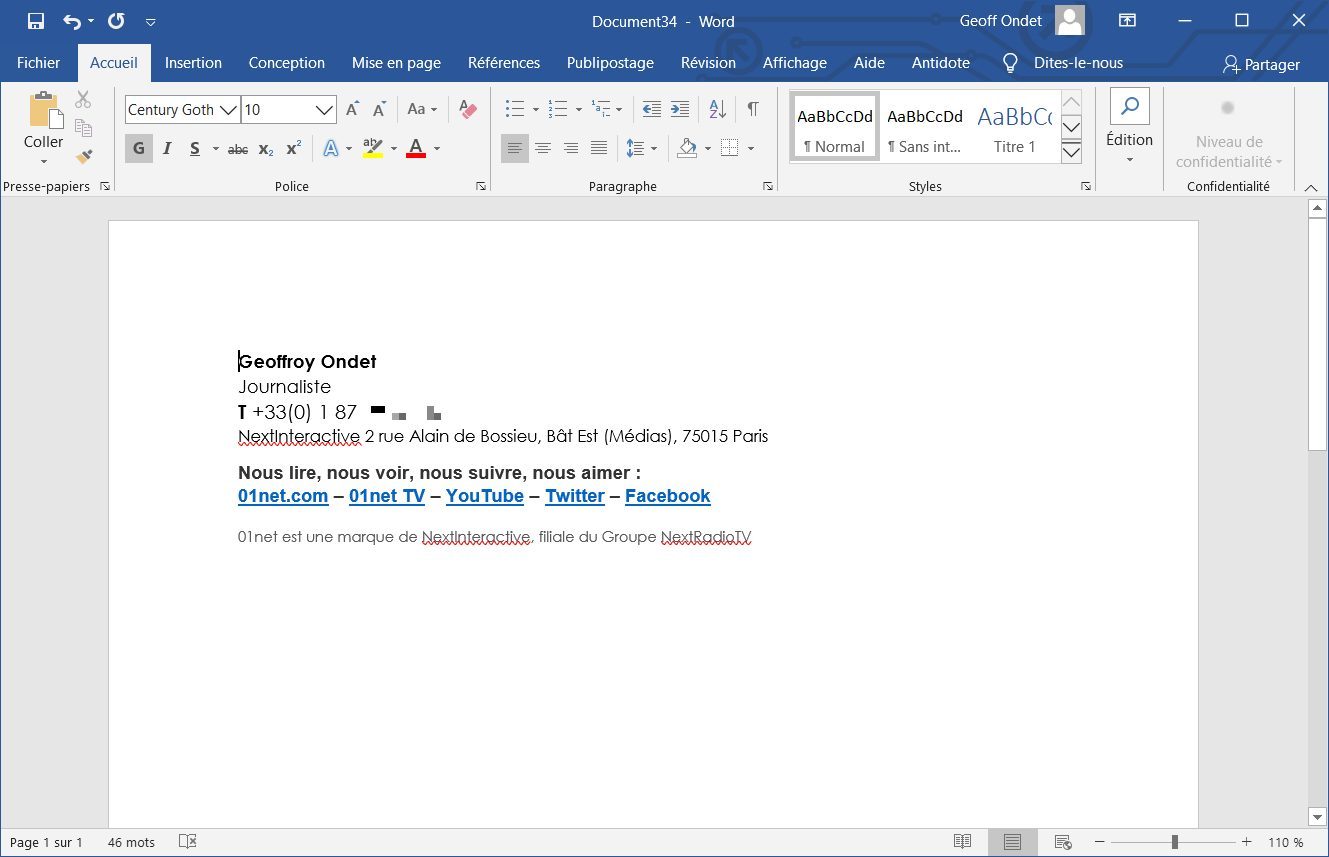Image resolution: width=1329 pixels, height=857 pixels.
Task: Click the Numbering list icon
Action: [558, 109]
